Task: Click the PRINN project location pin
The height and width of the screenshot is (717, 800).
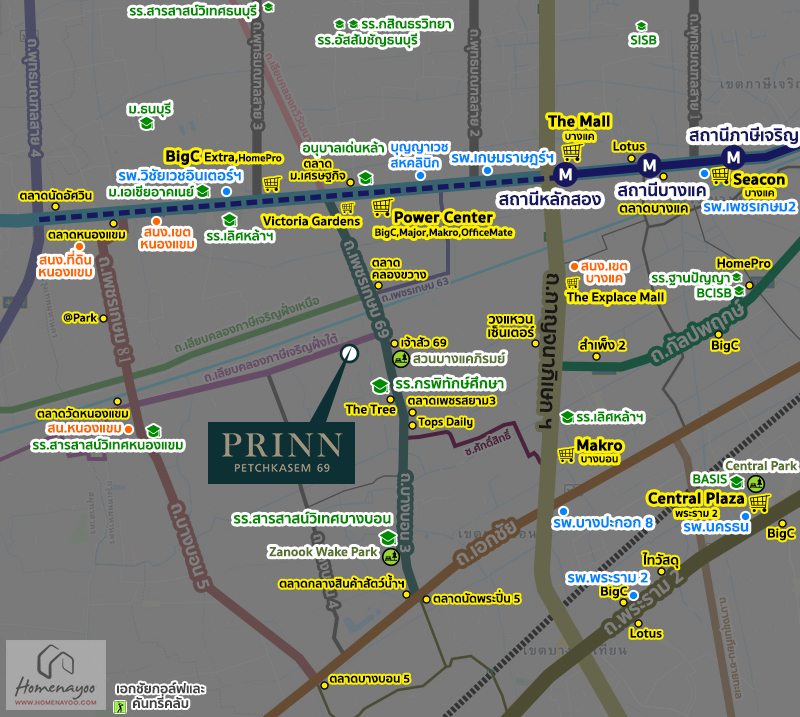Action: (349, 354)
